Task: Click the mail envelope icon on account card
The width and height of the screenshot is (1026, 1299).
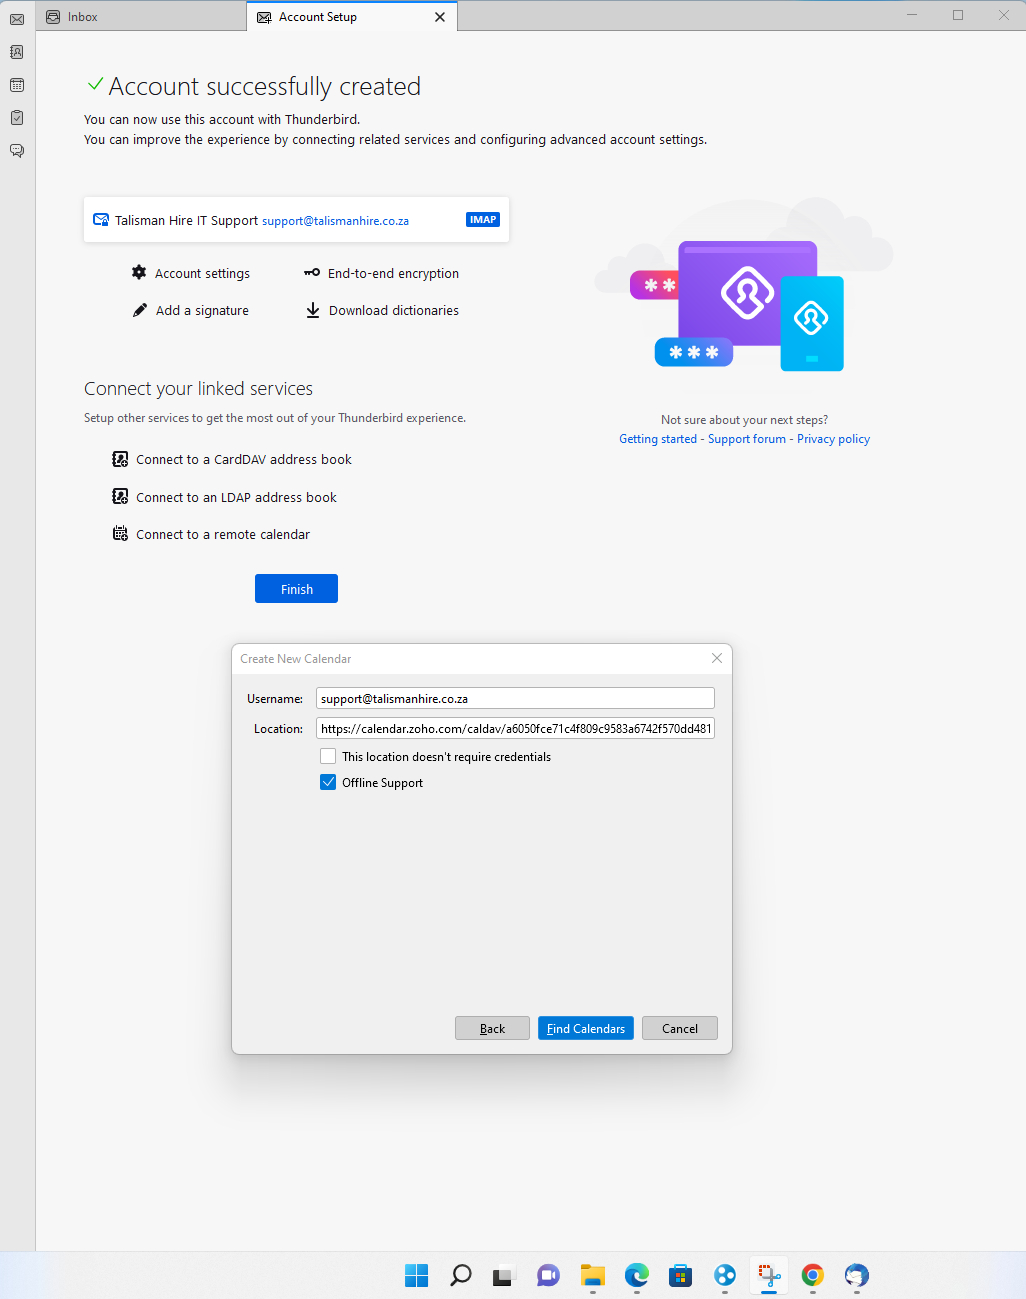Action: click(x=101, y=220)
